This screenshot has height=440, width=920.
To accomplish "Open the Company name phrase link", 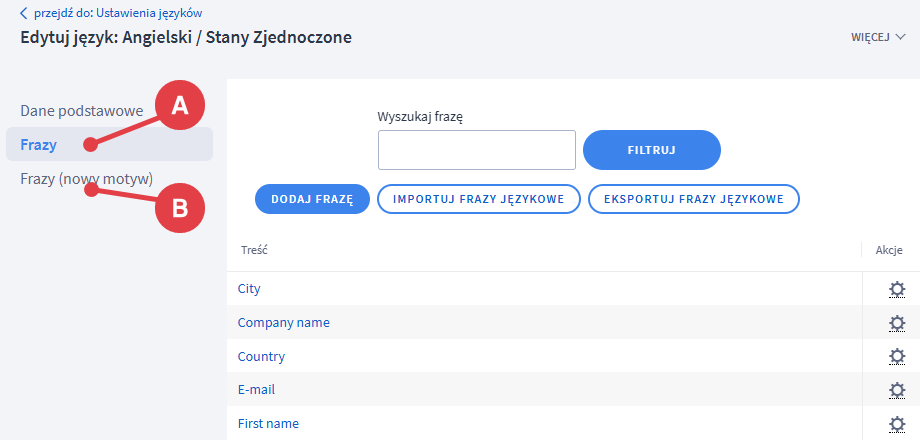I will [283, 323].
